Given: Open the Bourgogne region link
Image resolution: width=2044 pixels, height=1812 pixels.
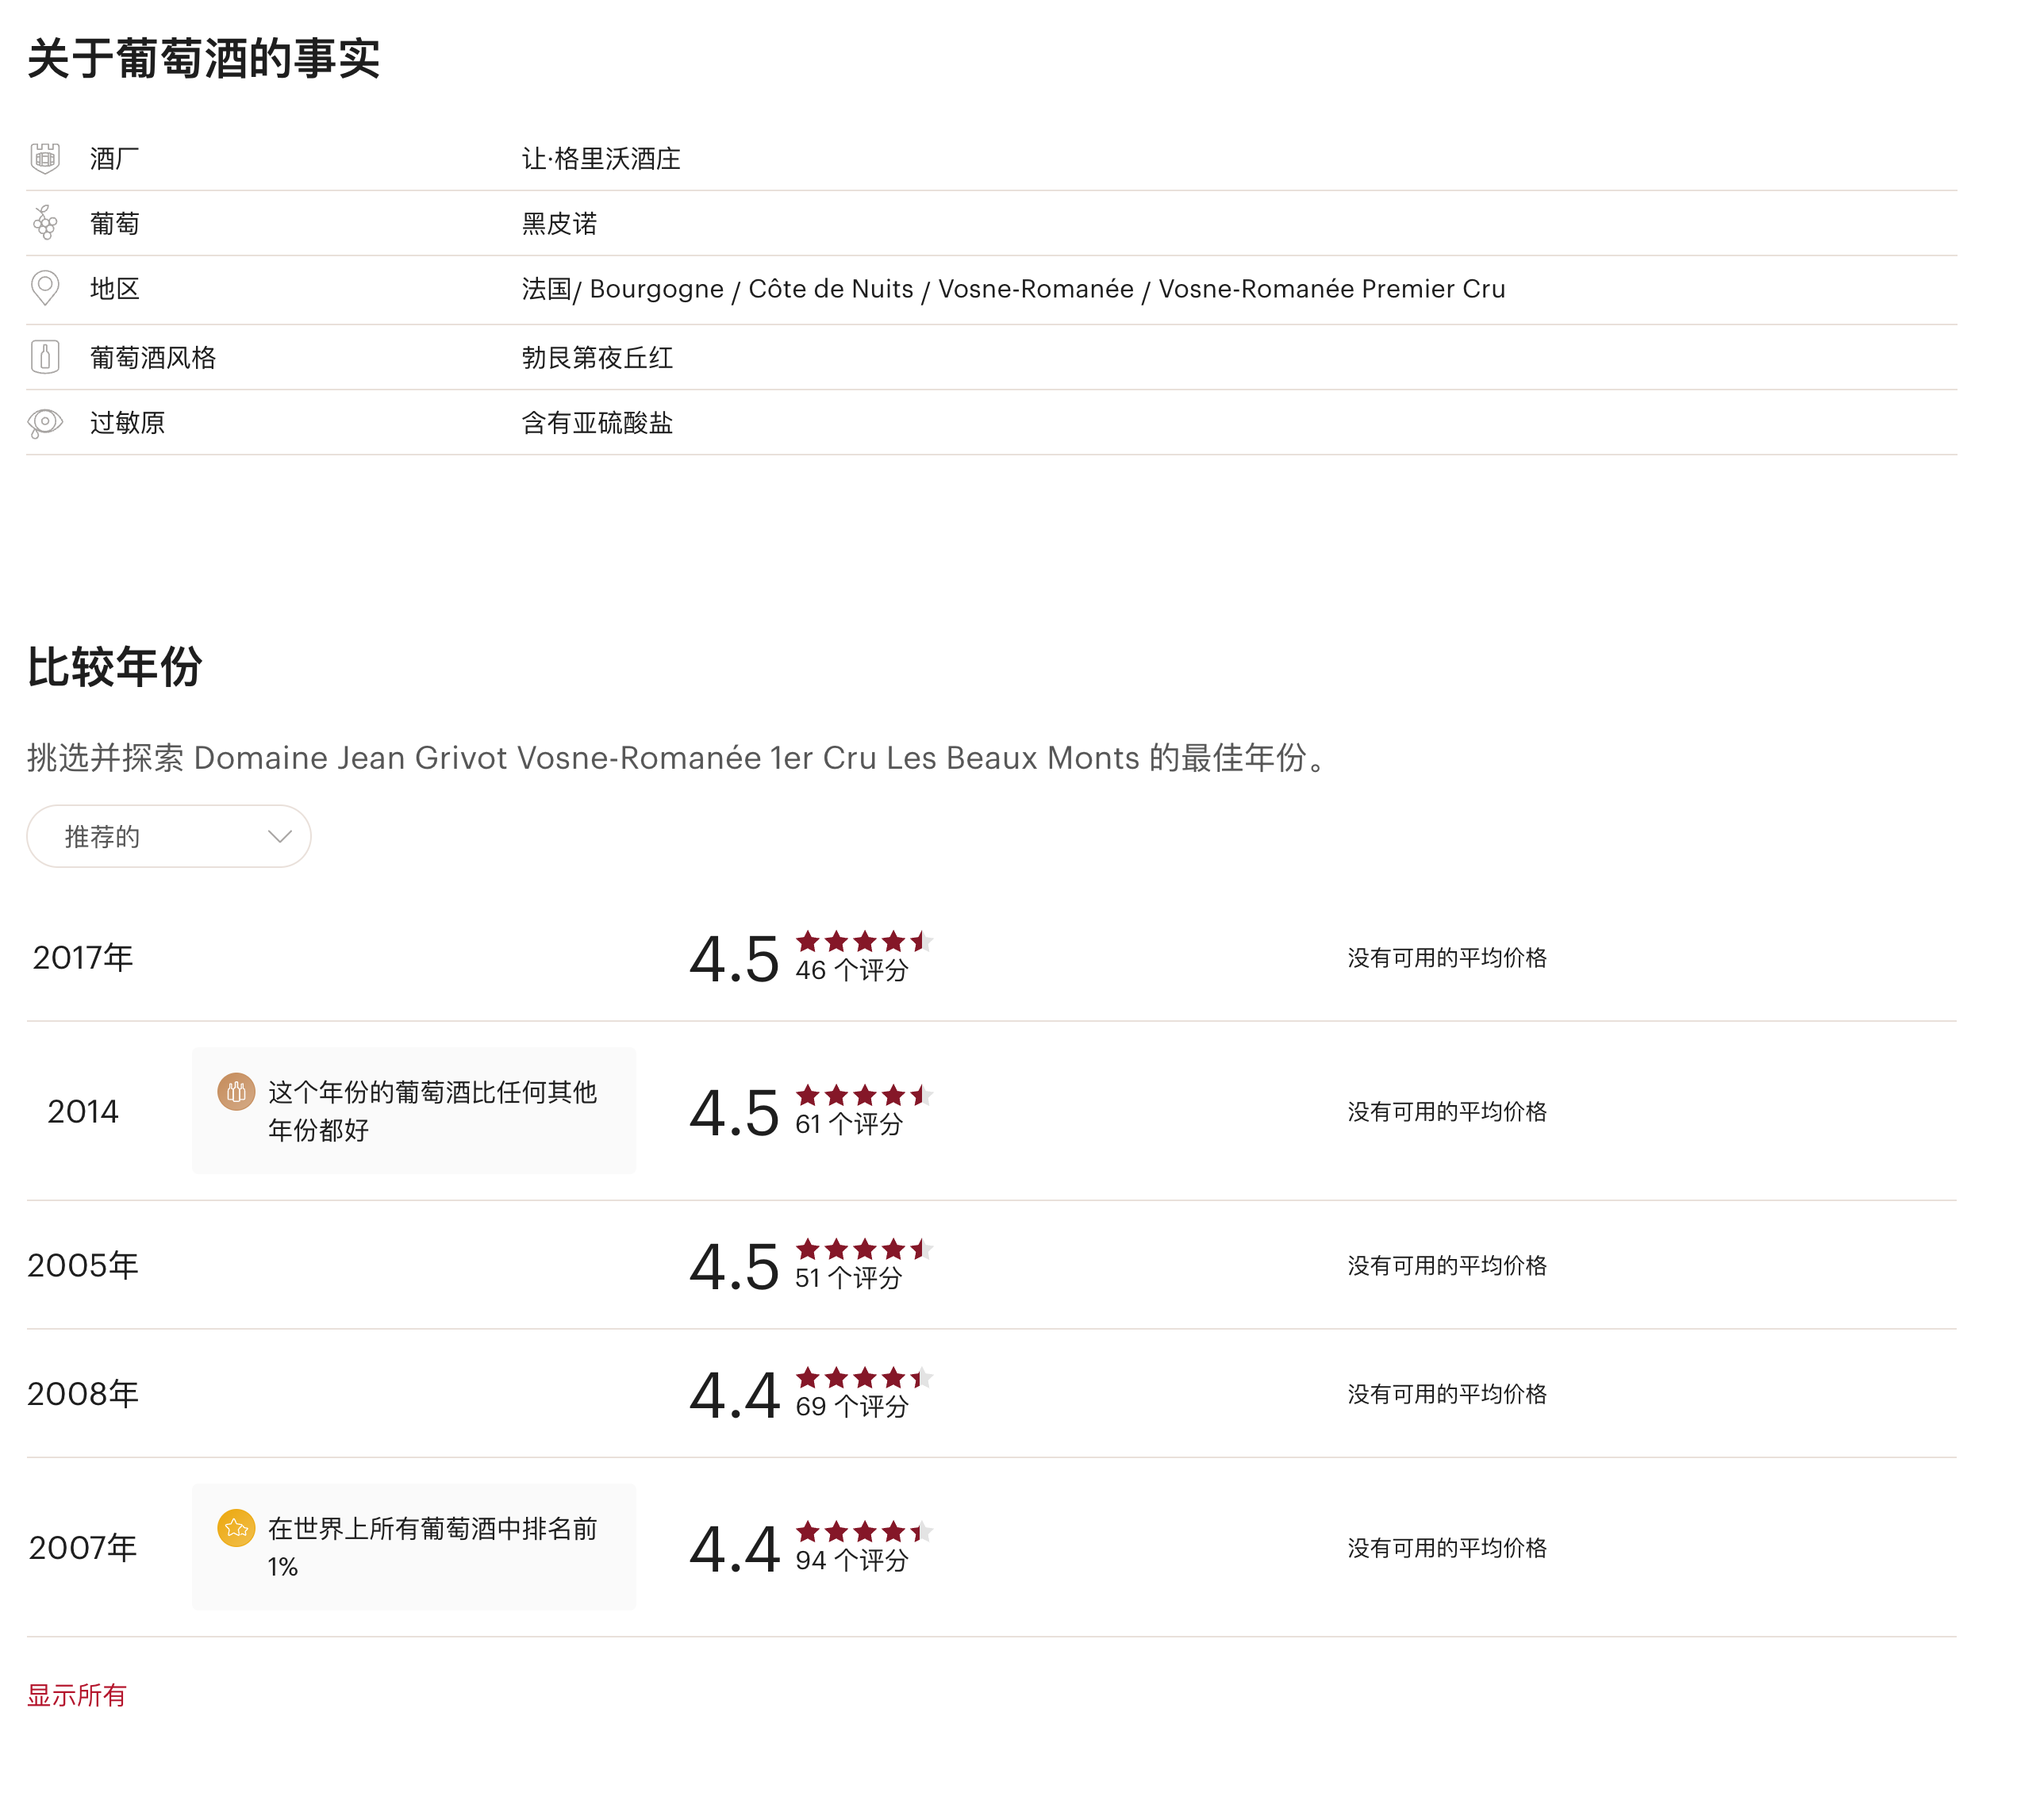Looking at the screenshot, I should pos(656,288).
